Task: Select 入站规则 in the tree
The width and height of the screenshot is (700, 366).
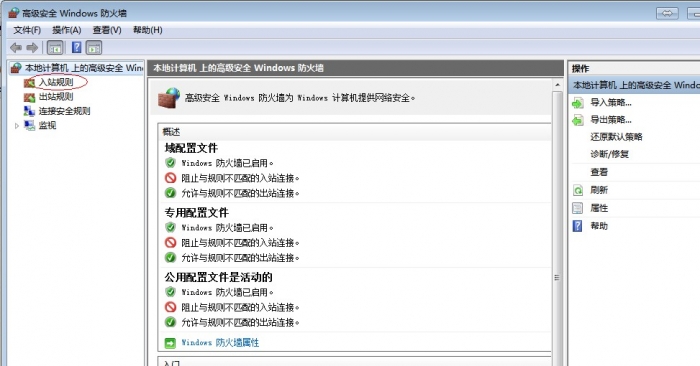Action: 56,82
